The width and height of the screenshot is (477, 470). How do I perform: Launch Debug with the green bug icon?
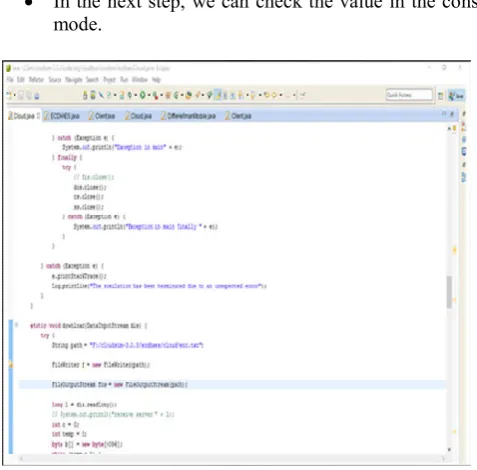coord(129,95)
